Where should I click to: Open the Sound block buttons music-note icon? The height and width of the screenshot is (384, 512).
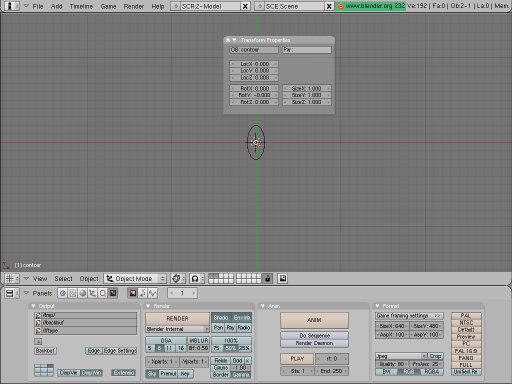pos(143,293)
